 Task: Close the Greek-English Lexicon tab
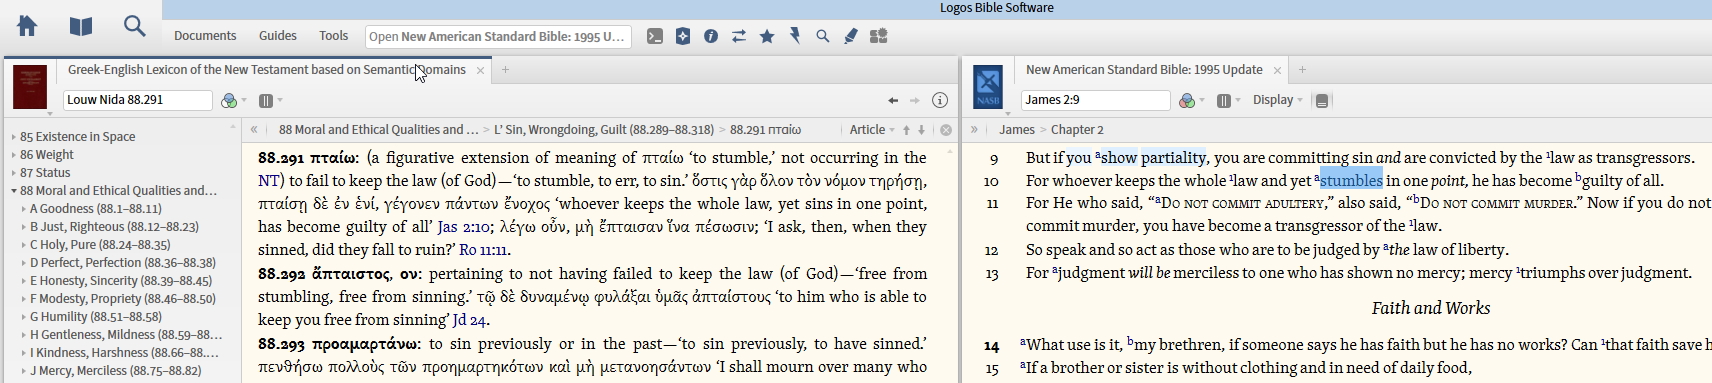[x=480, y=70]
